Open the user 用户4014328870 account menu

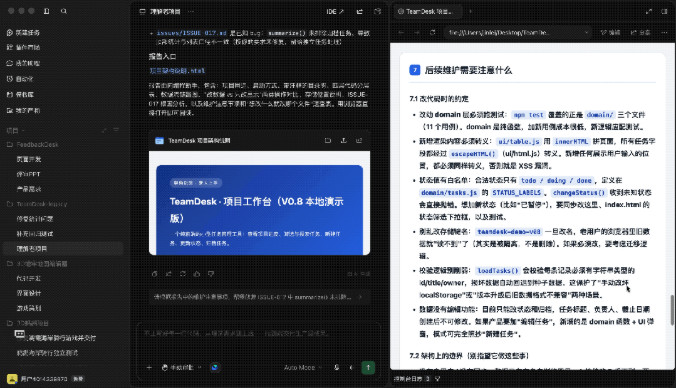click(45, 379)
